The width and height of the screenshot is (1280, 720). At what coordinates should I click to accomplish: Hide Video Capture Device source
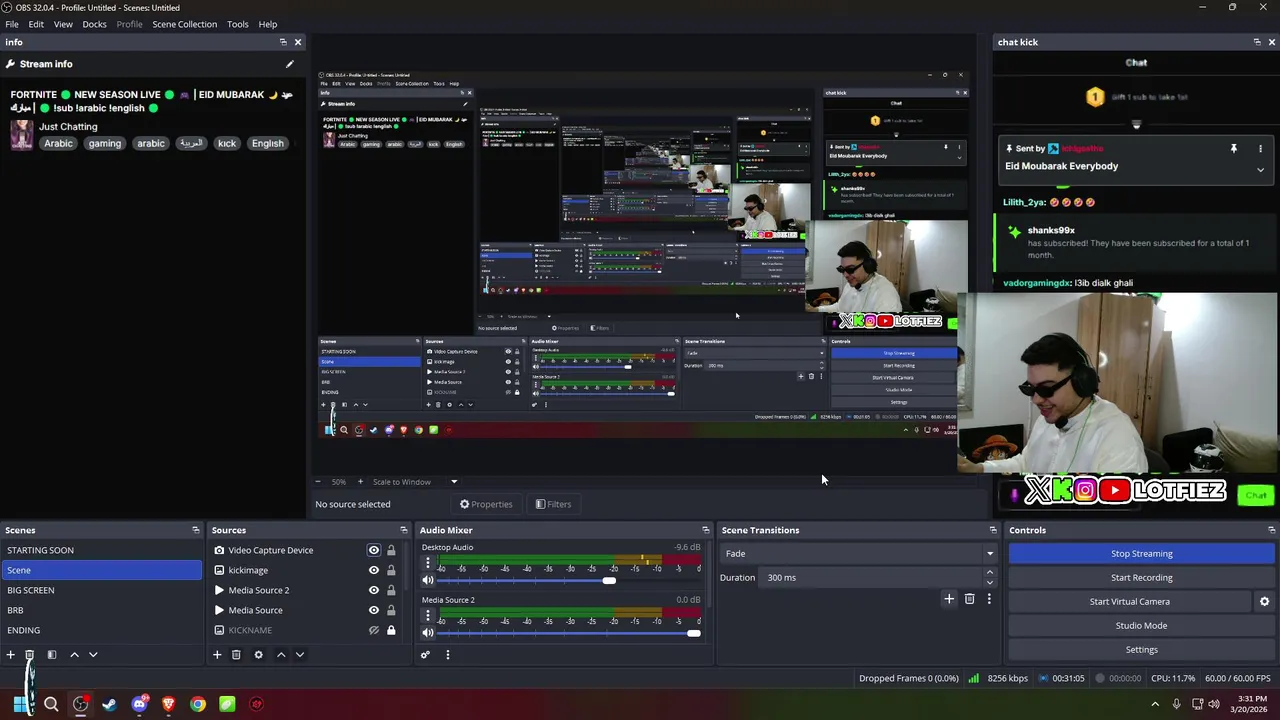point(374,550)
